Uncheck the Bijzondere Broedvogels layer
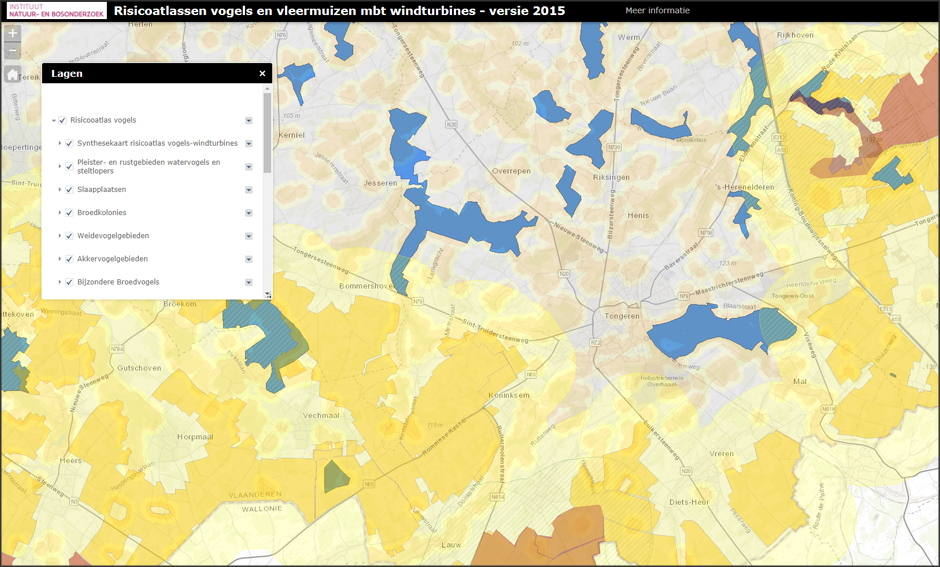Viewport: 940px width, 567px height. pos(69,282)
